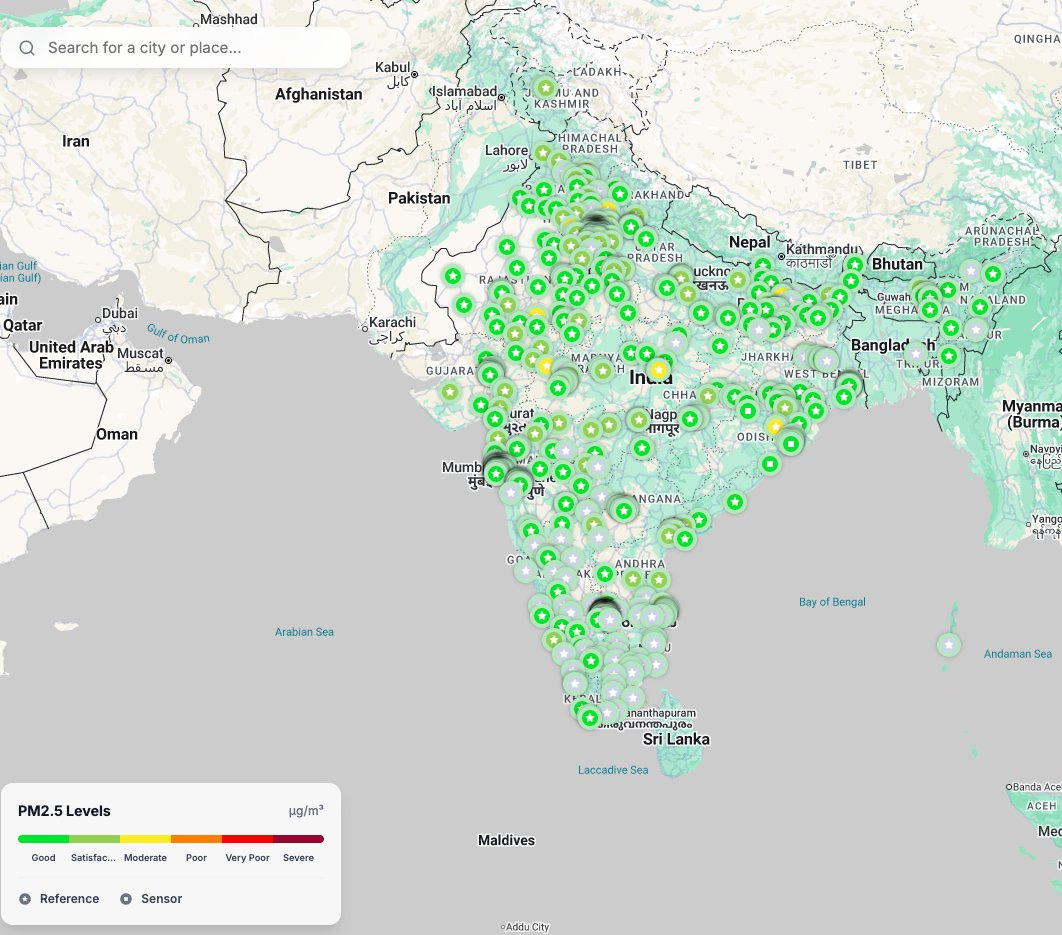1062x935 pixels.
Task: Select the red 'Very Poor' scale segment
Action: (247, 839)
